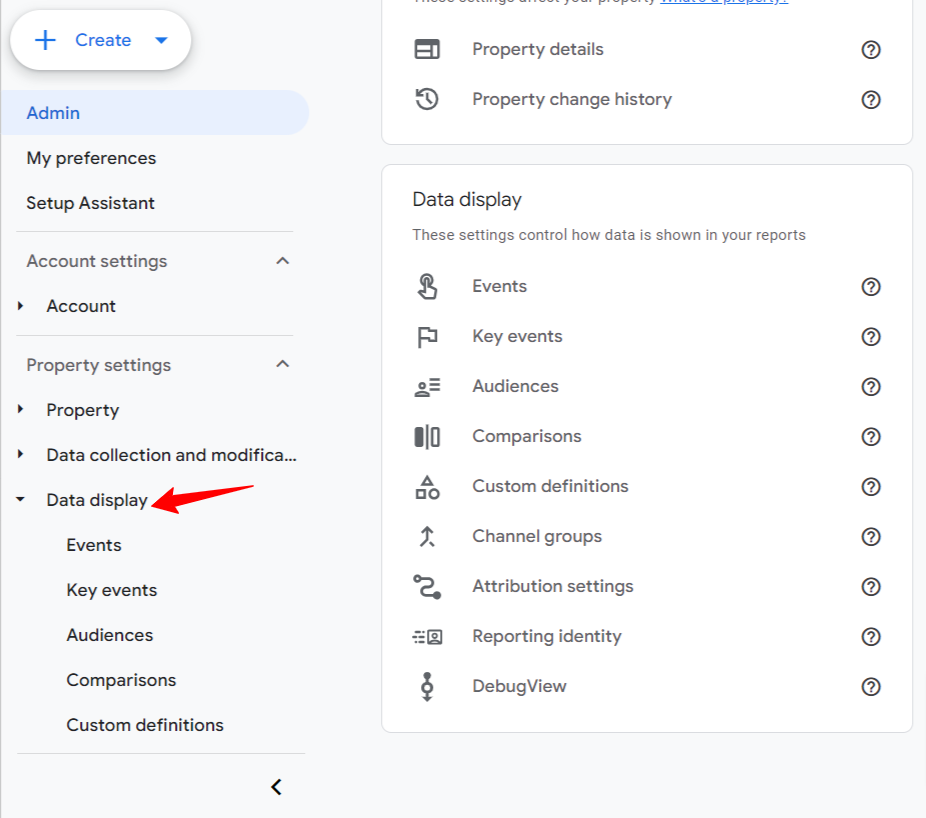Open DebugView
Image resolution: width=926 pixels, height=818 pixels.
pyautogui.click(x=519, y=687)
